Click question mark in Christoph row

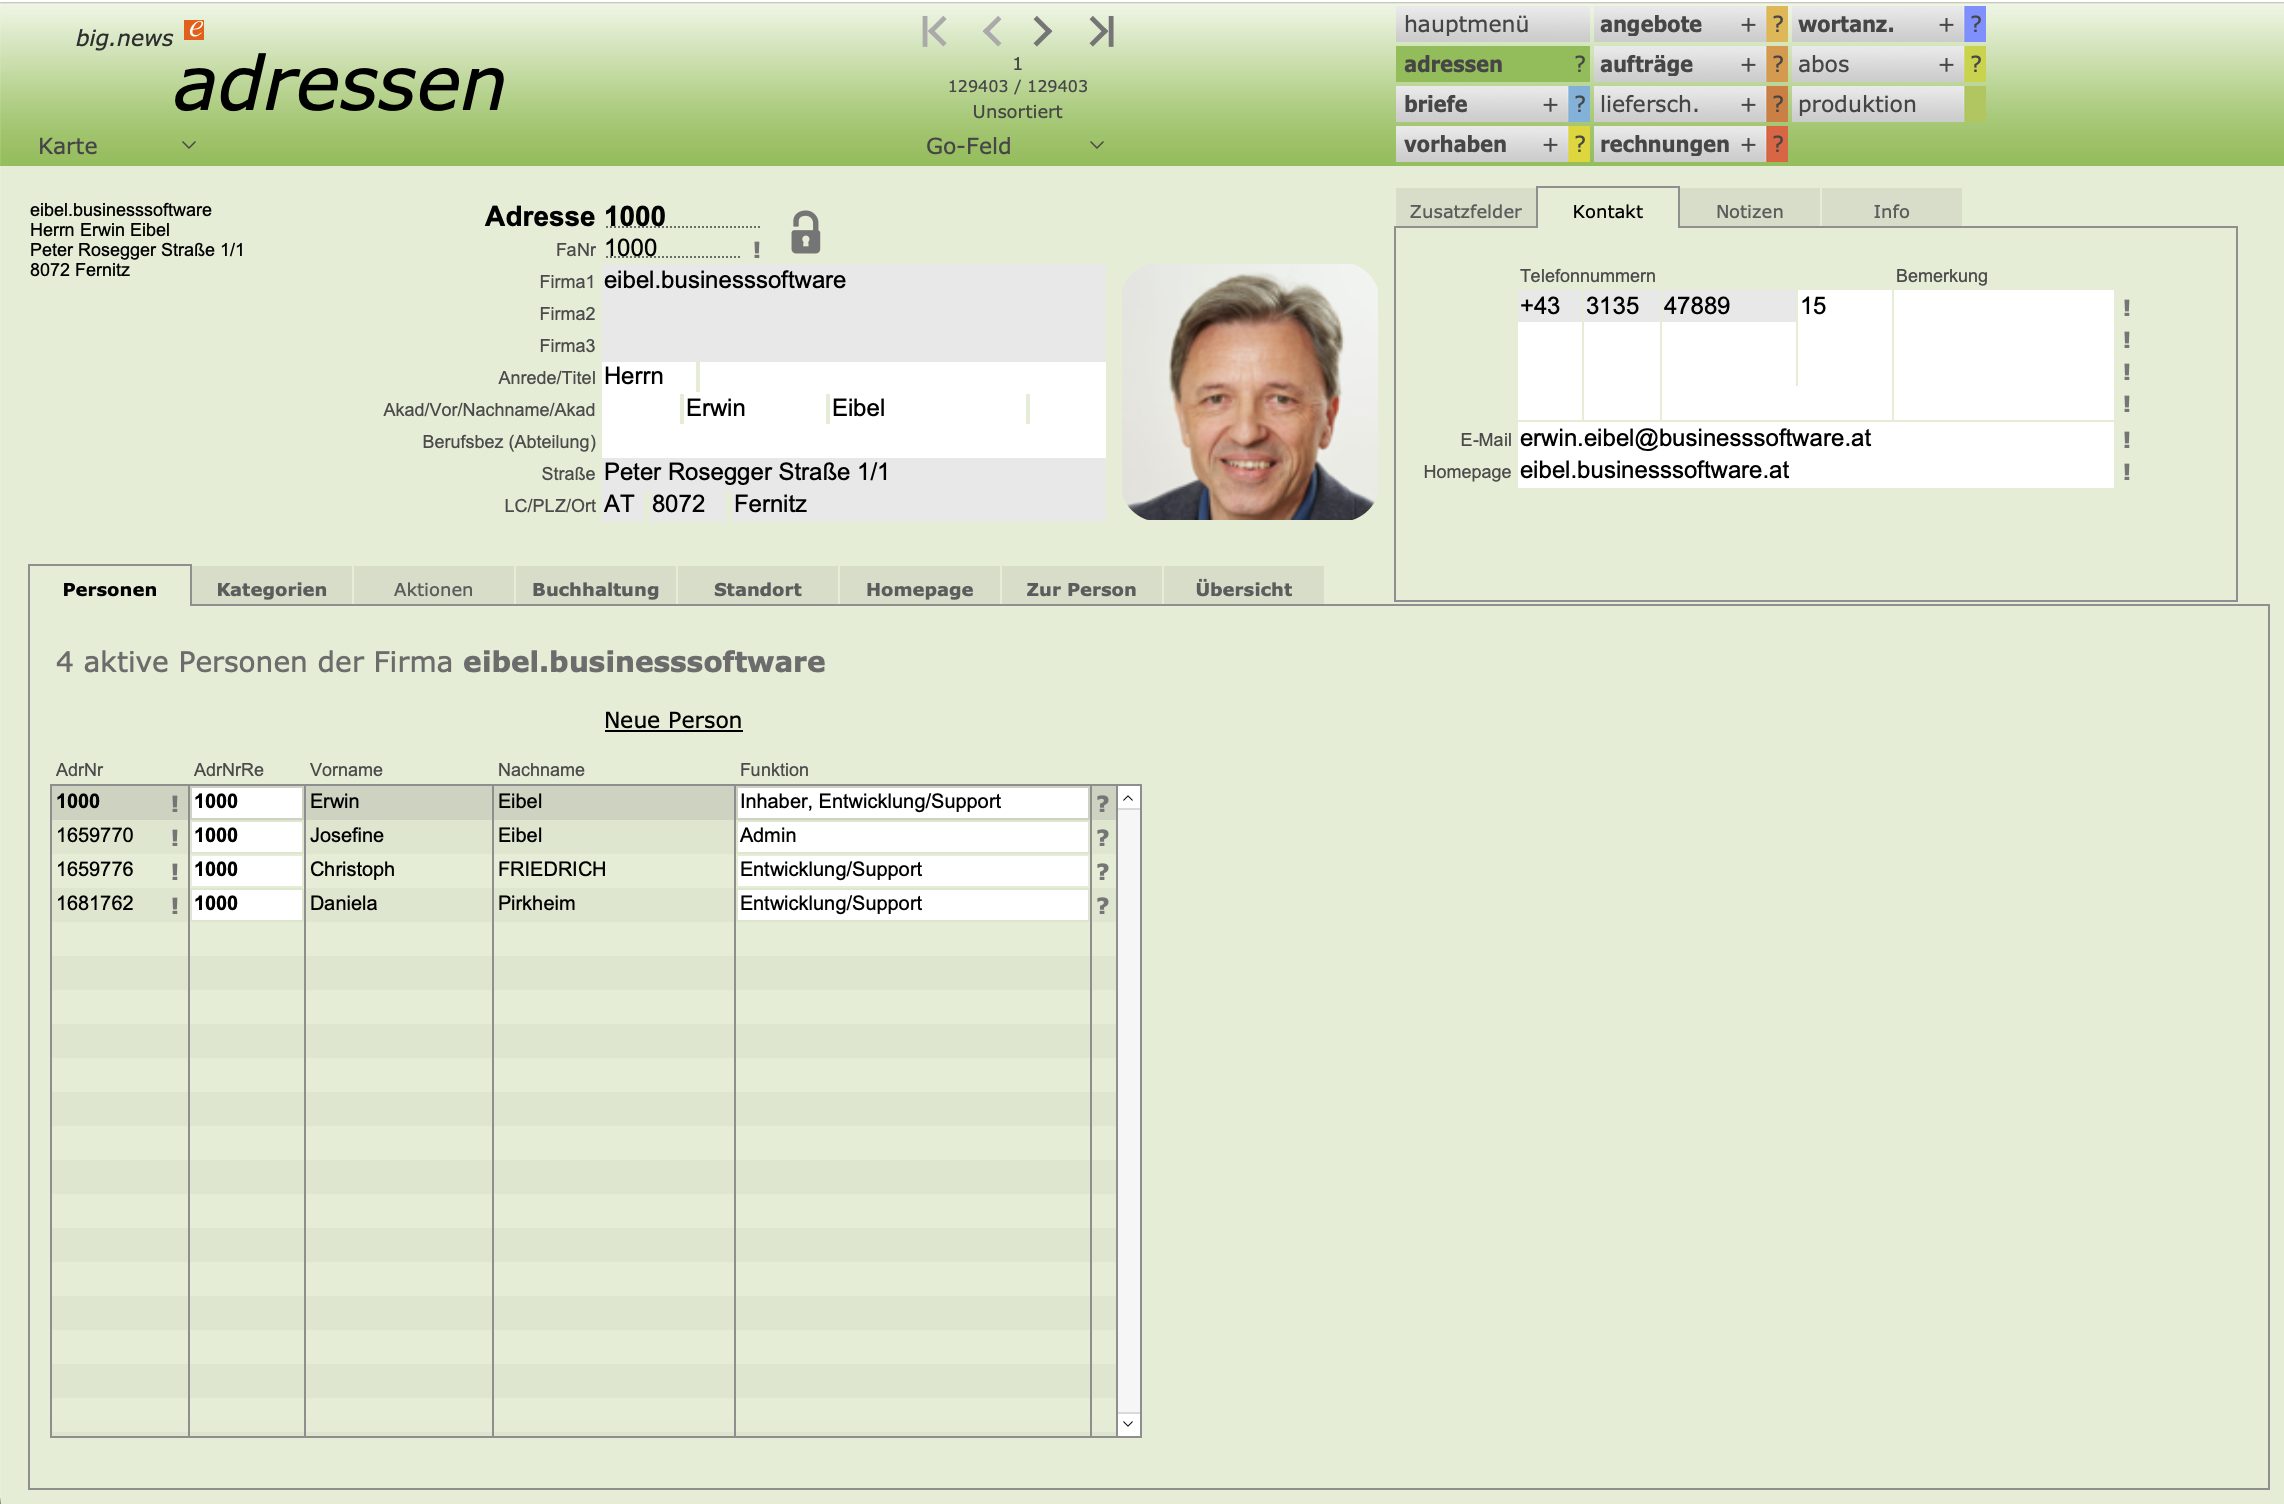click(x=1102, y=871)
